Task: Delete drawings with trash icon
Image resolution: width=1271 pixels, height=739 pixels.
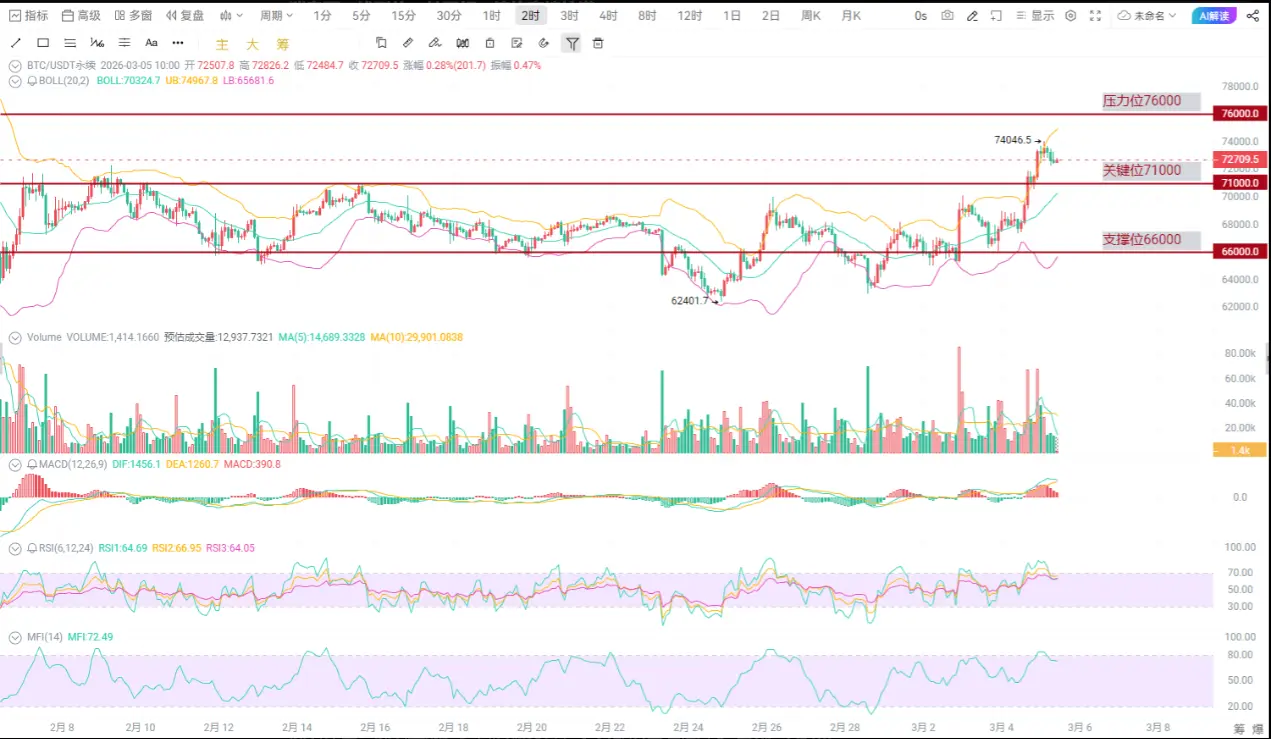Action: pos(598,43)
